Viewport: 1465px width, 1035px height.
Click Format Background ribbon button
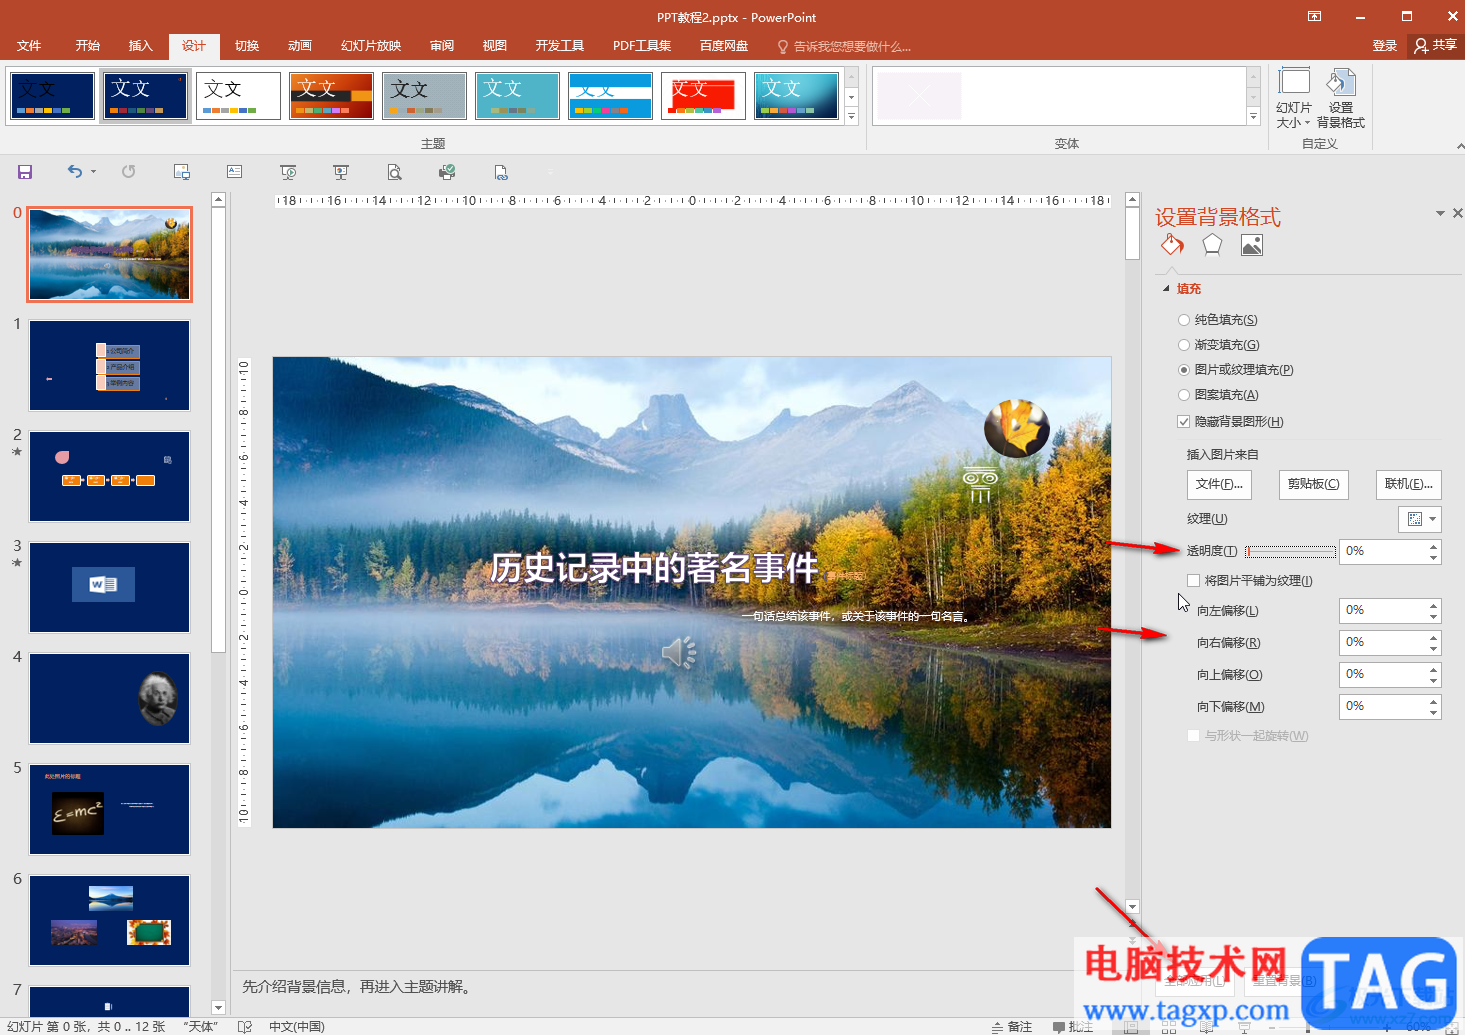(x=1341, y=98)
